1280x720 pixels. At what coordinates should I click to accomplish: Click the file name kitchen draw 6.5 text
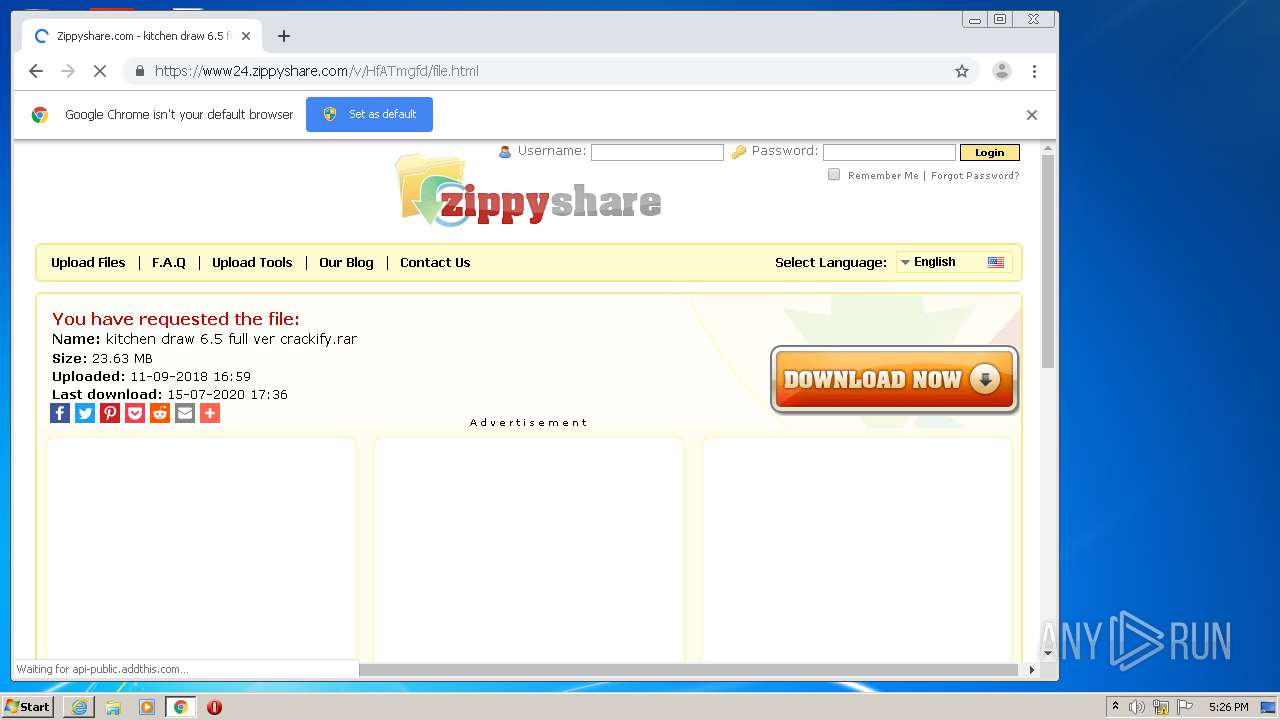[231, 339]
